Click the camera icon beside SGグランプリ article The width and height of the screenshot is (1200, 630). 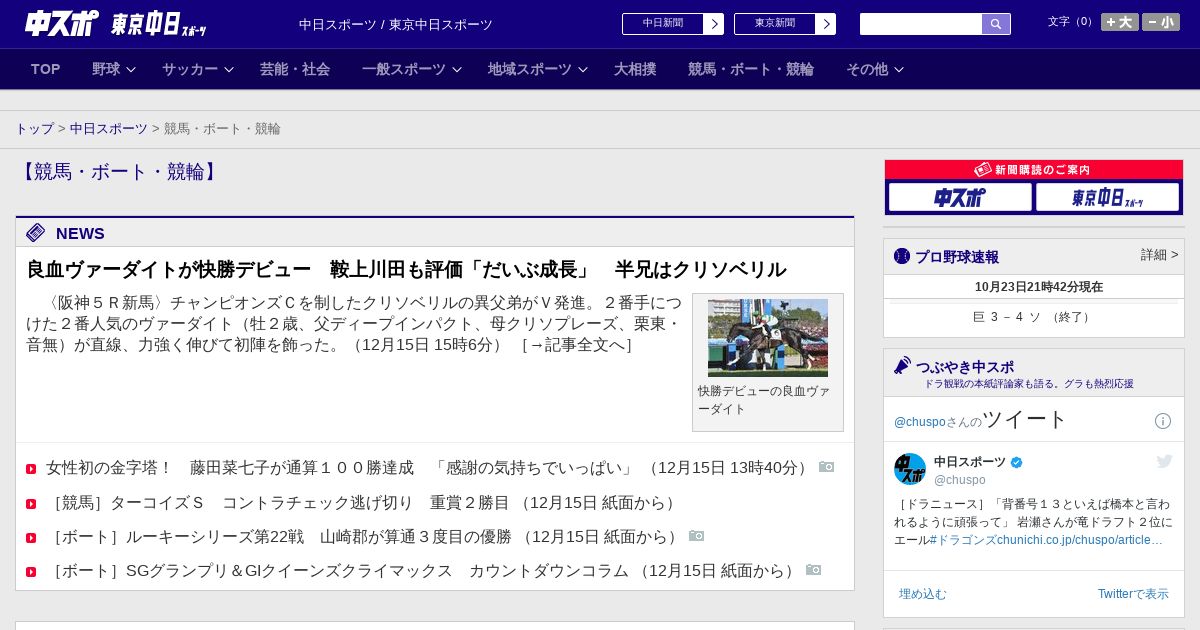coord(814,570)
